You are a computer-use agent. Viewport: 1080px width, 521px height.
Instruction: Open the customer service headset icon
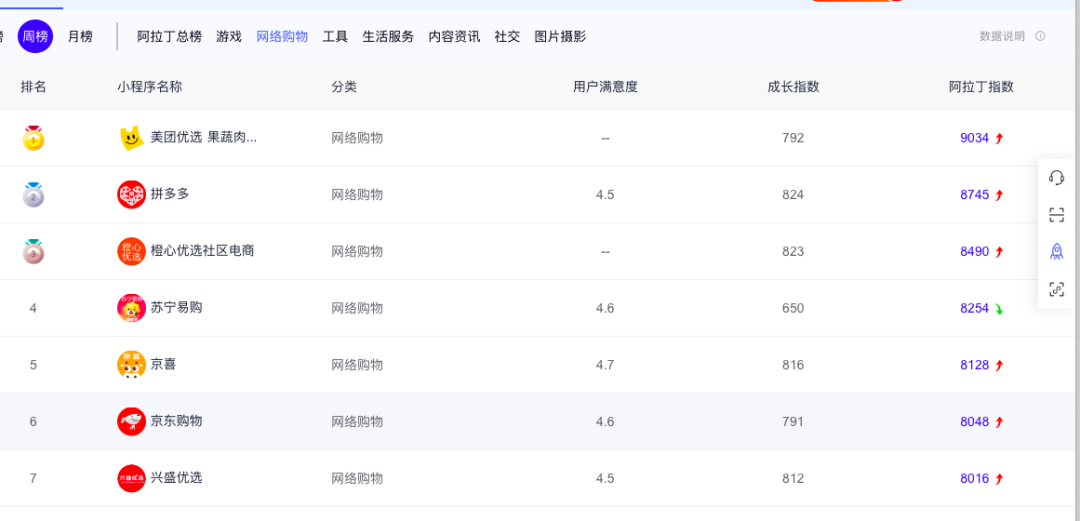1056,178
